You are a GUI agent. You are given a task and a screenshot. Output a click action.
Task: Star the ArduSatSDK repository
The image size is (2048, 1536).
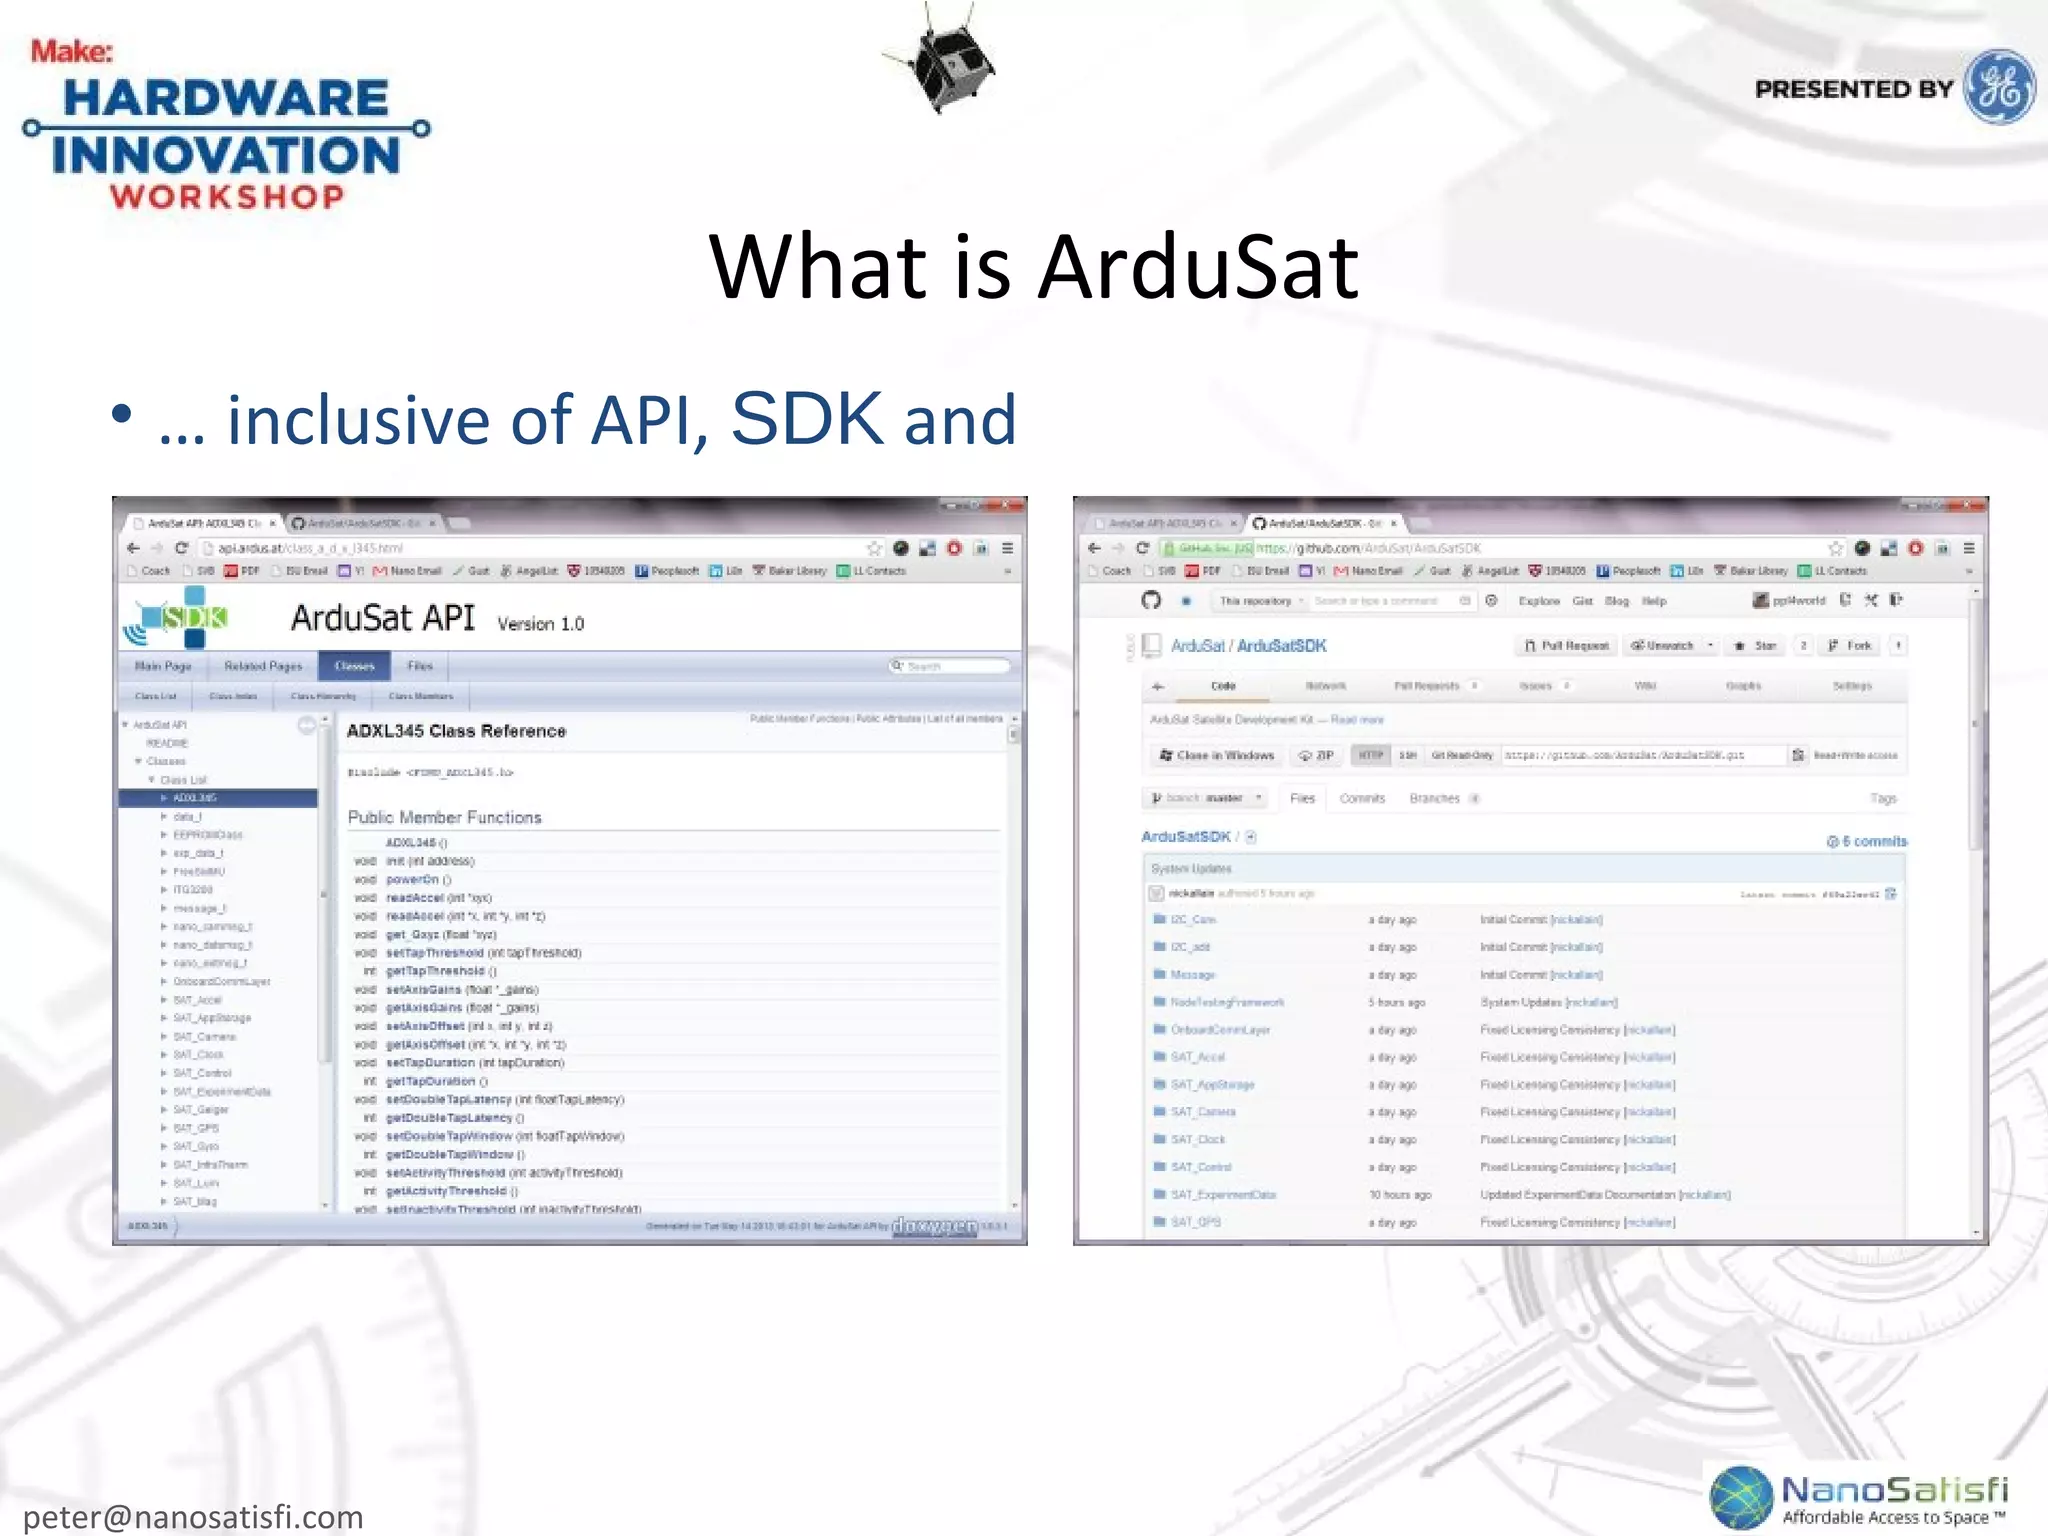[1756, 646]
